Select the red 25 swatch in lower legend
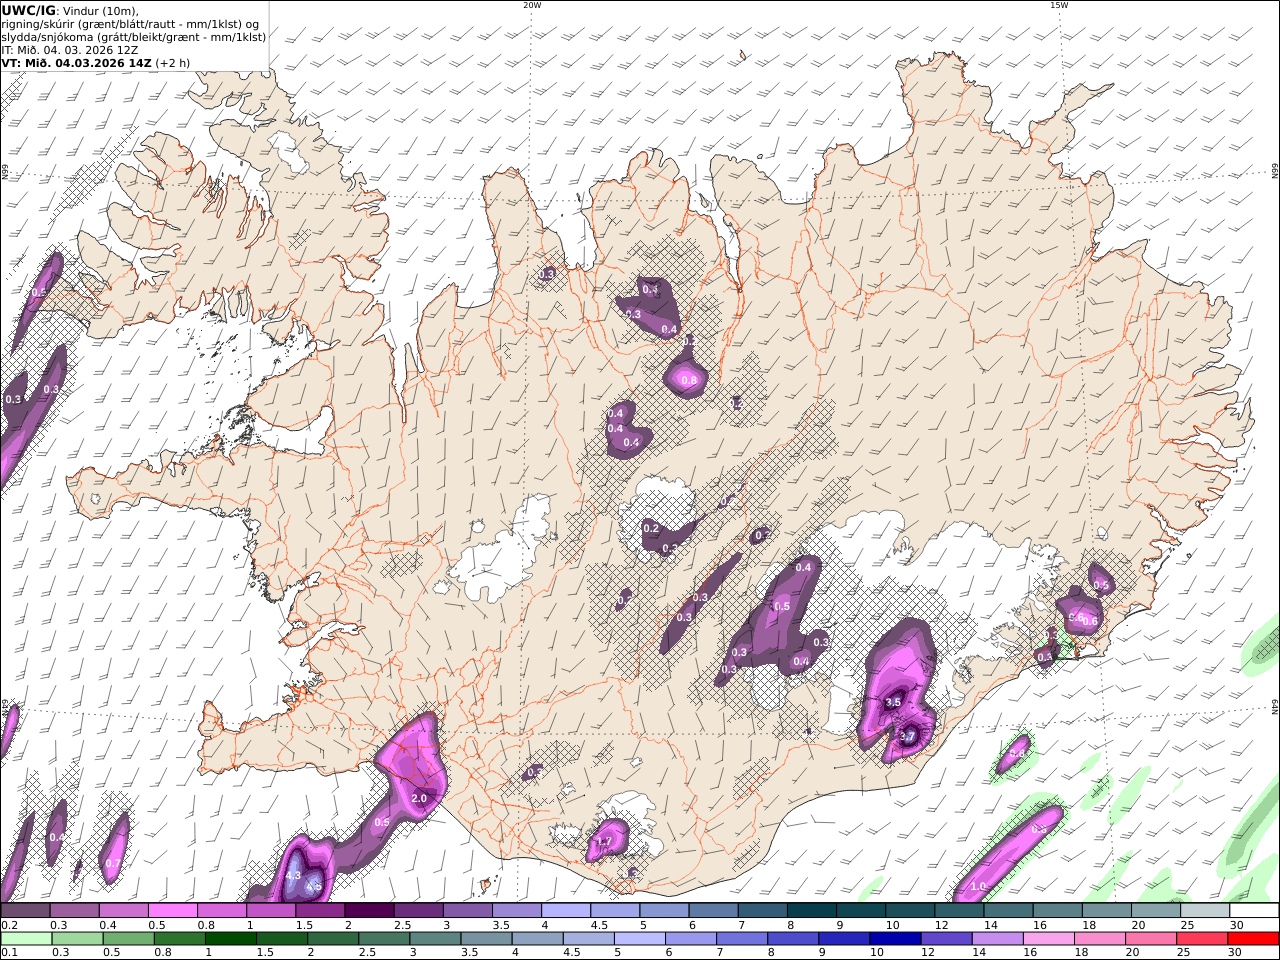This screenshot has height=960, width=1280. pos(1200,939)
